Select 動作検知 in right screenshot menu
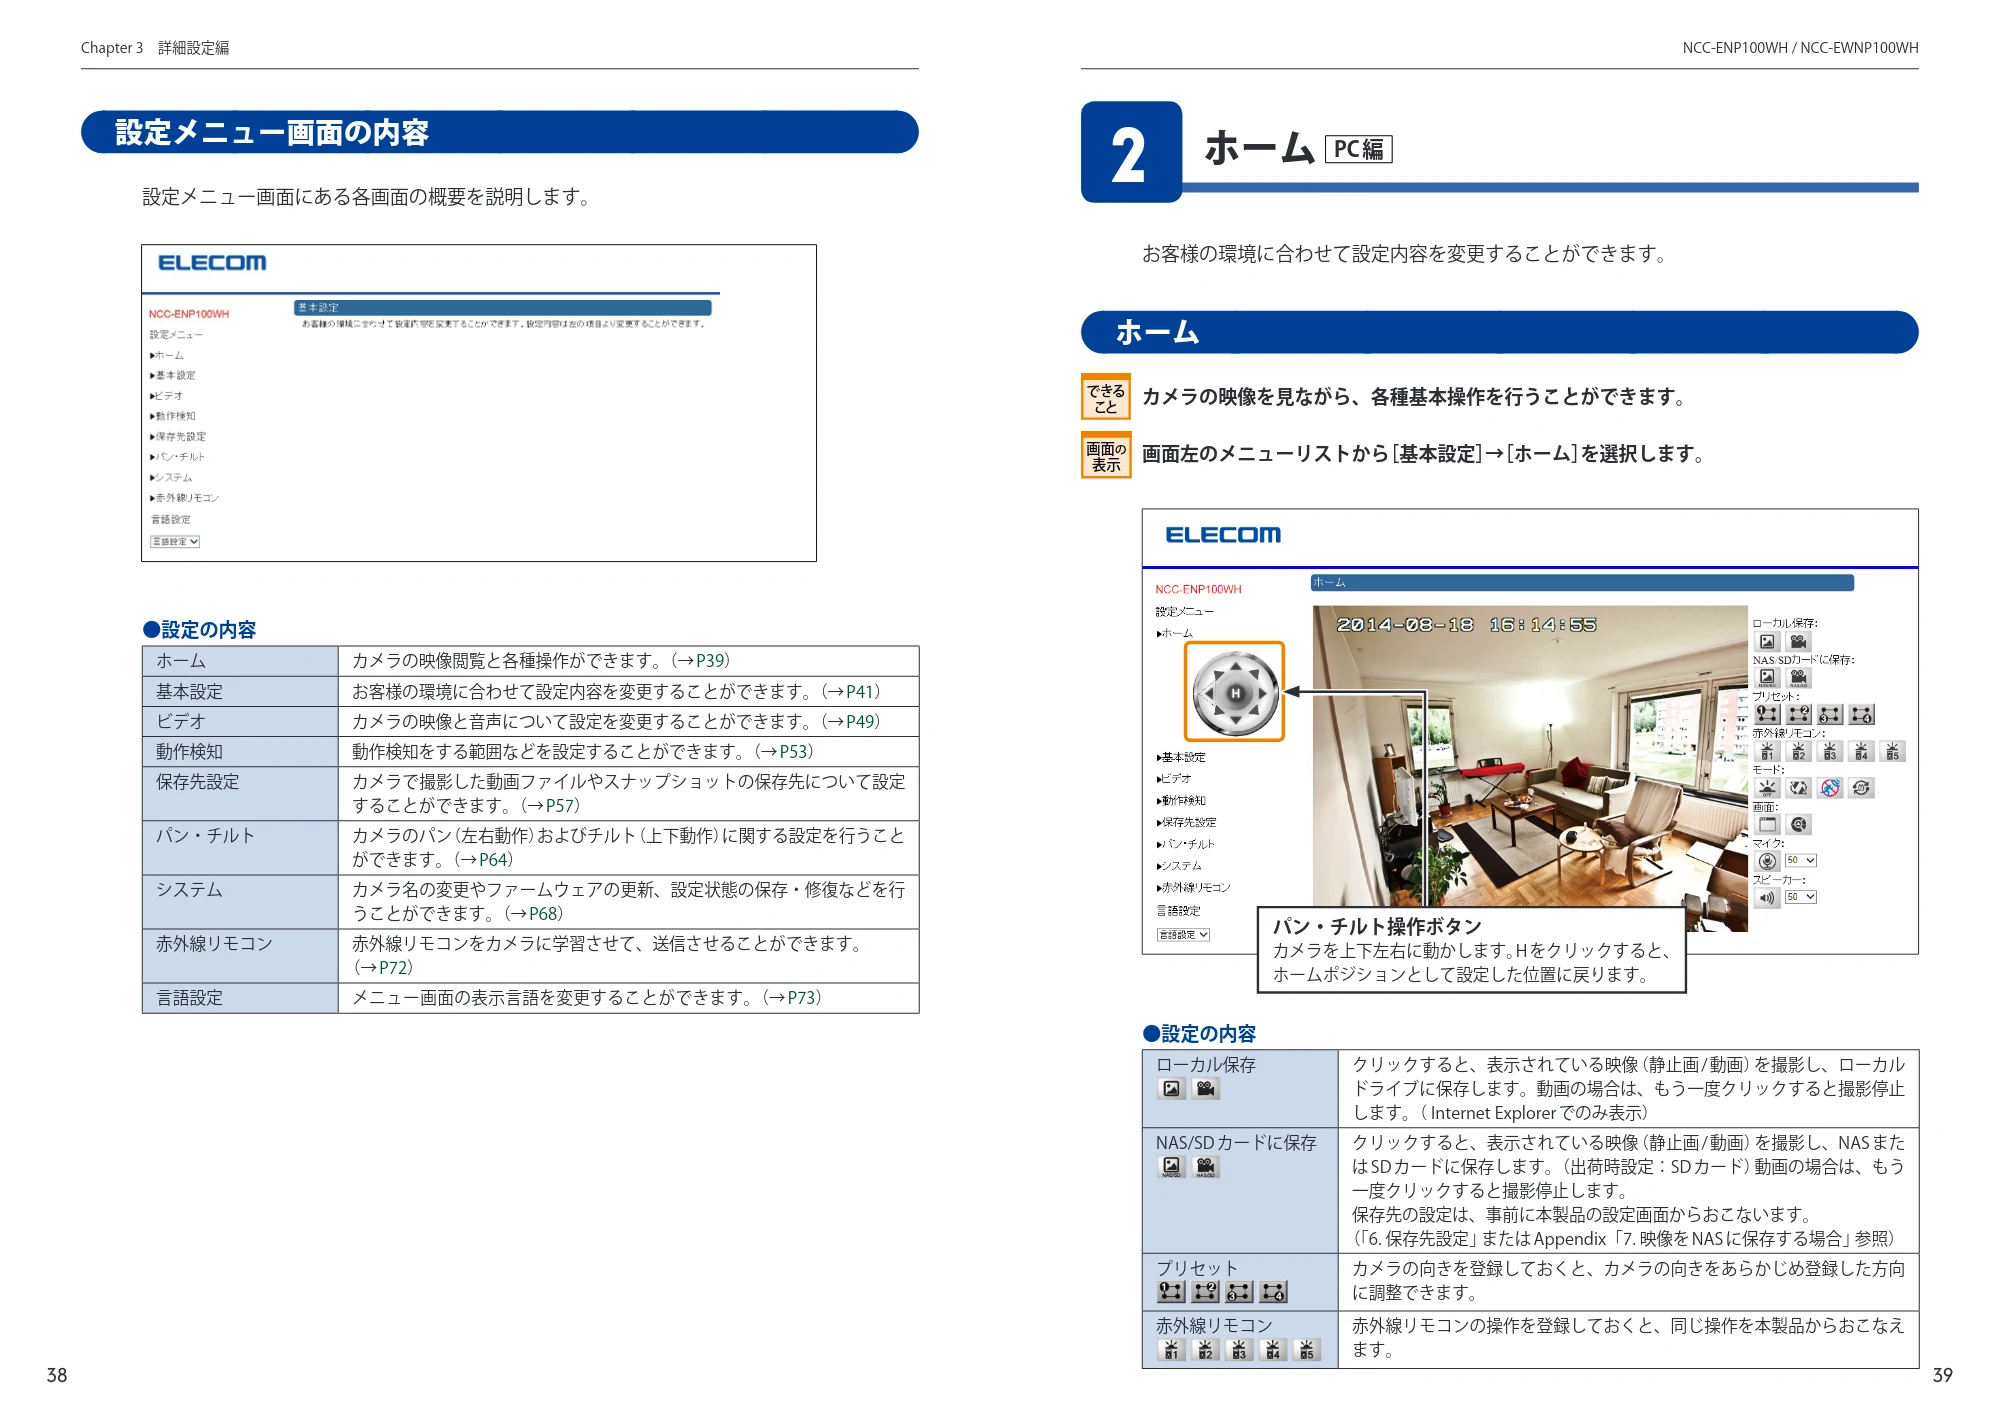 click(1181, 801)
